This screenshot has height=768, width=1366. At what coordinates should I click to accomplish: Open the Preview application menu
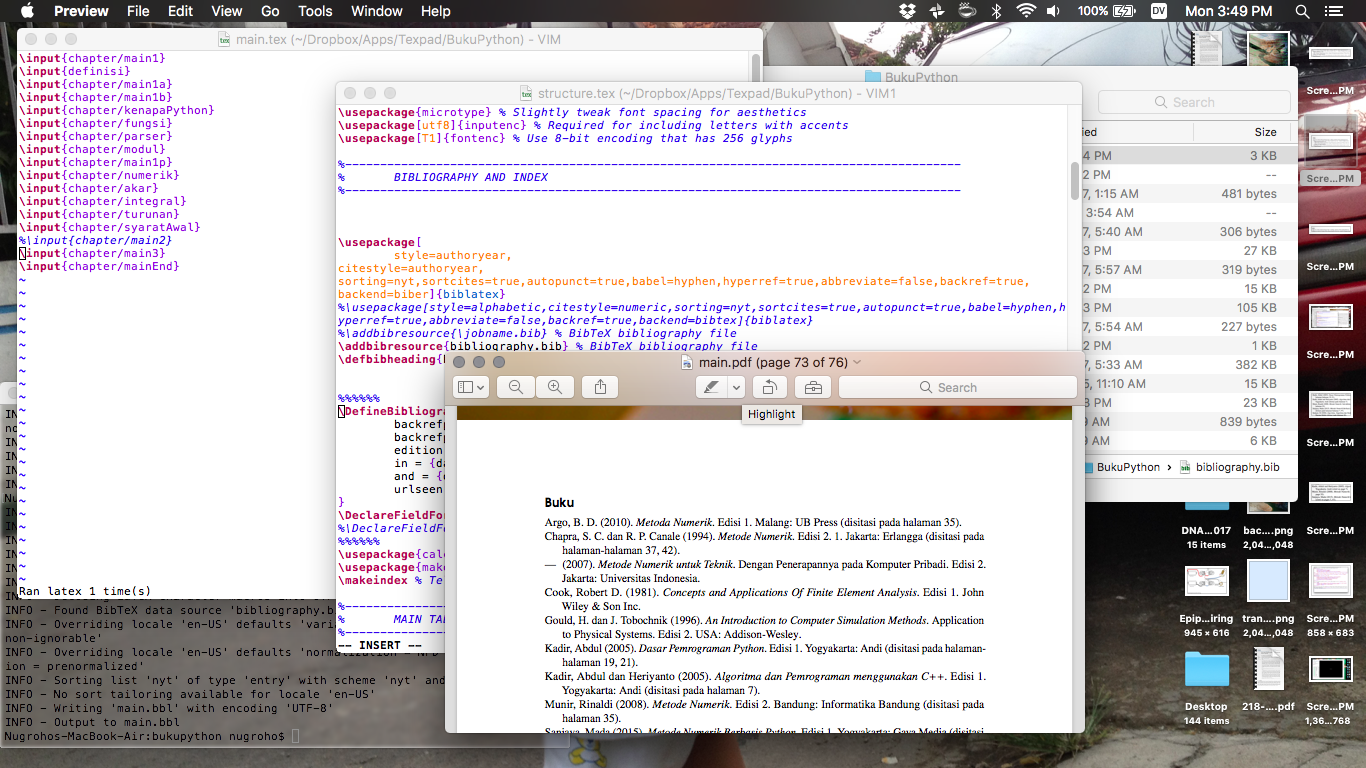click(81, 11)
